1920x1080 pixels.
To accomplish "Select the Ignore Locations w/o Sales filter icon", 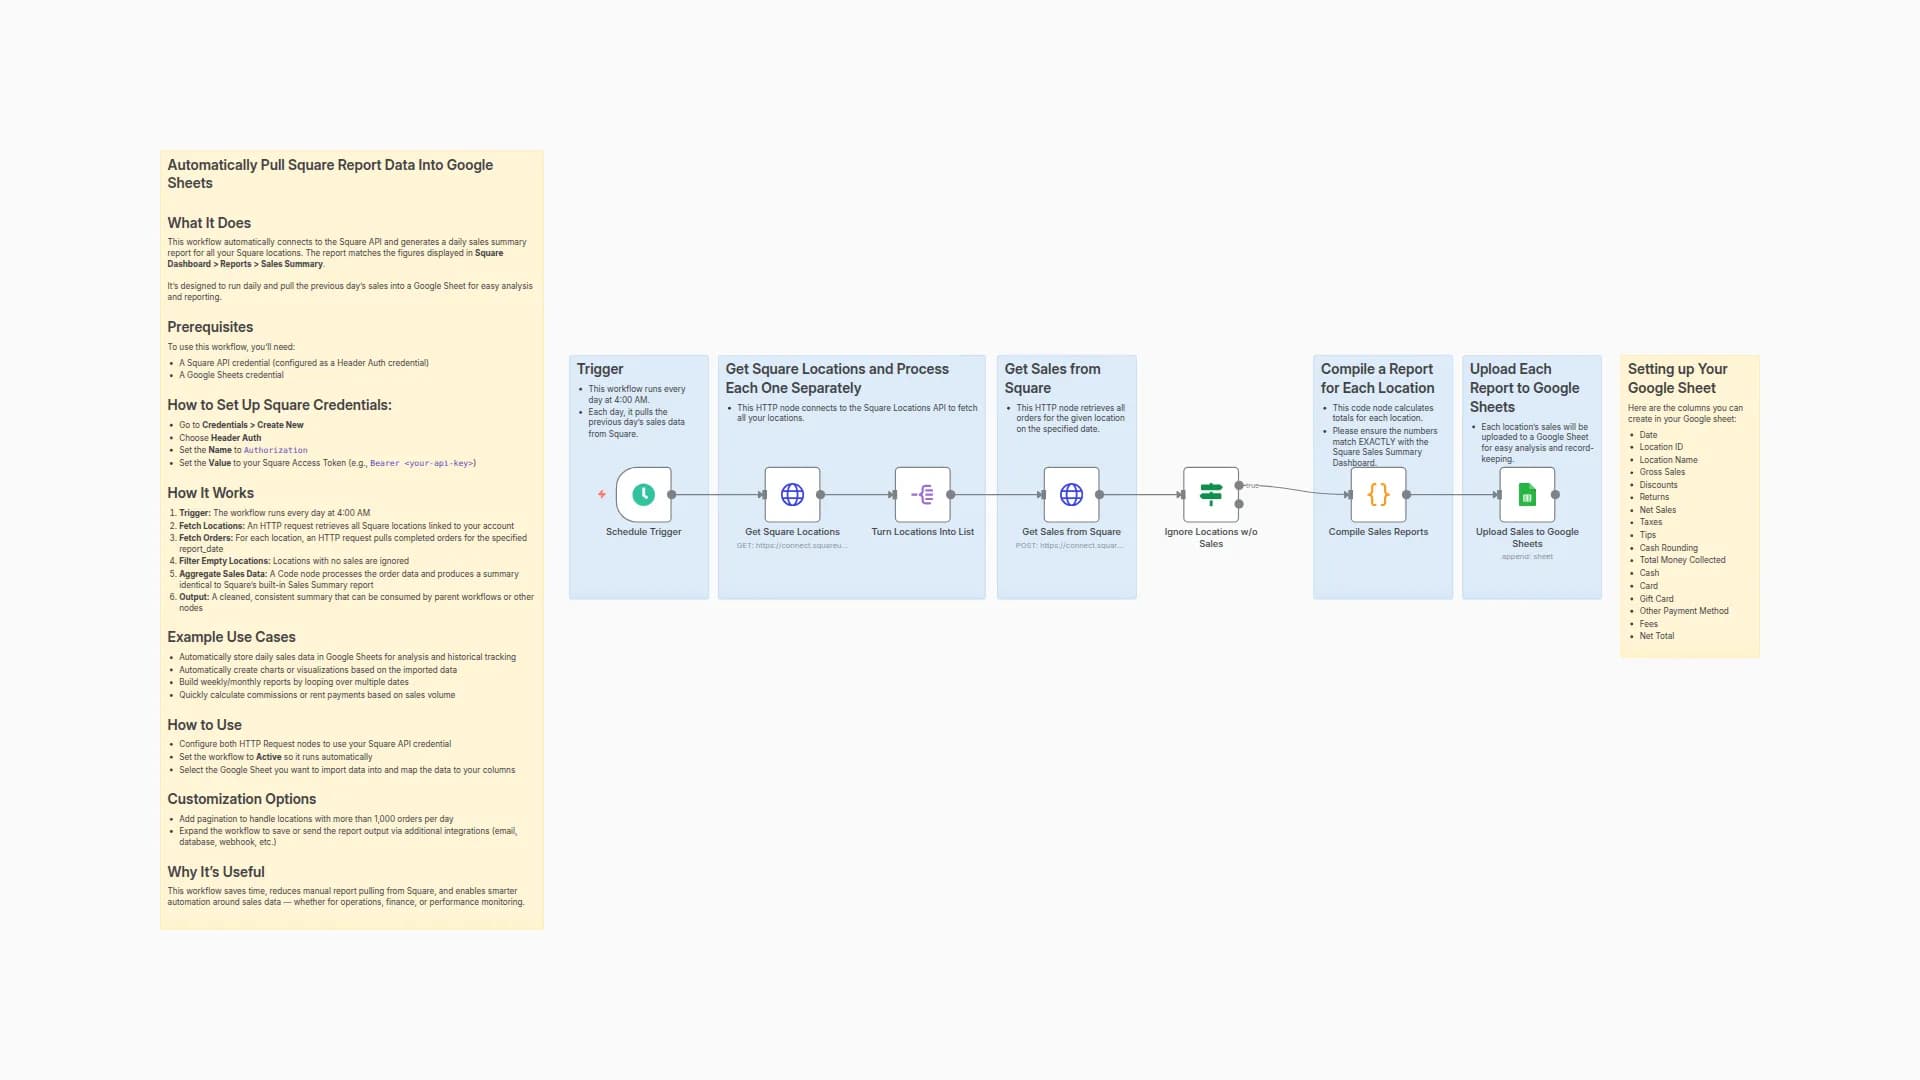I will point(1211,493).
